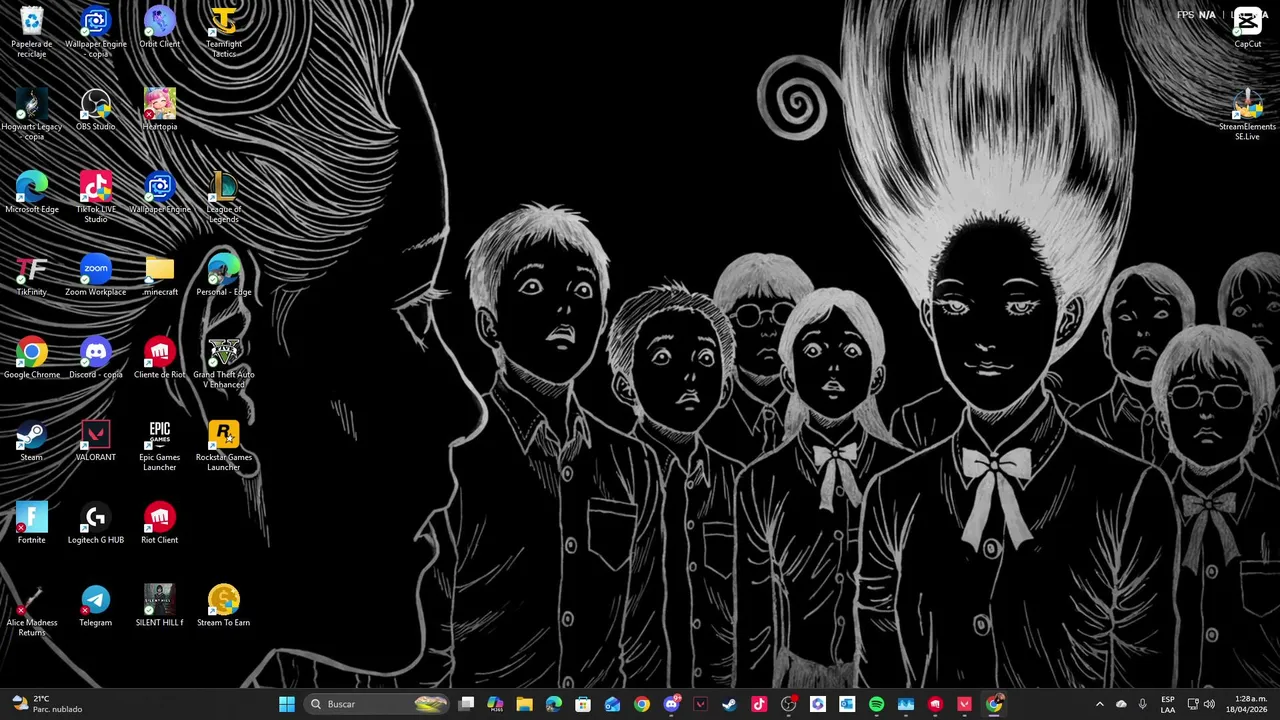1280x720 pixels.
Task: Open the Telegram desktop icon
Action: pos(96,607)
